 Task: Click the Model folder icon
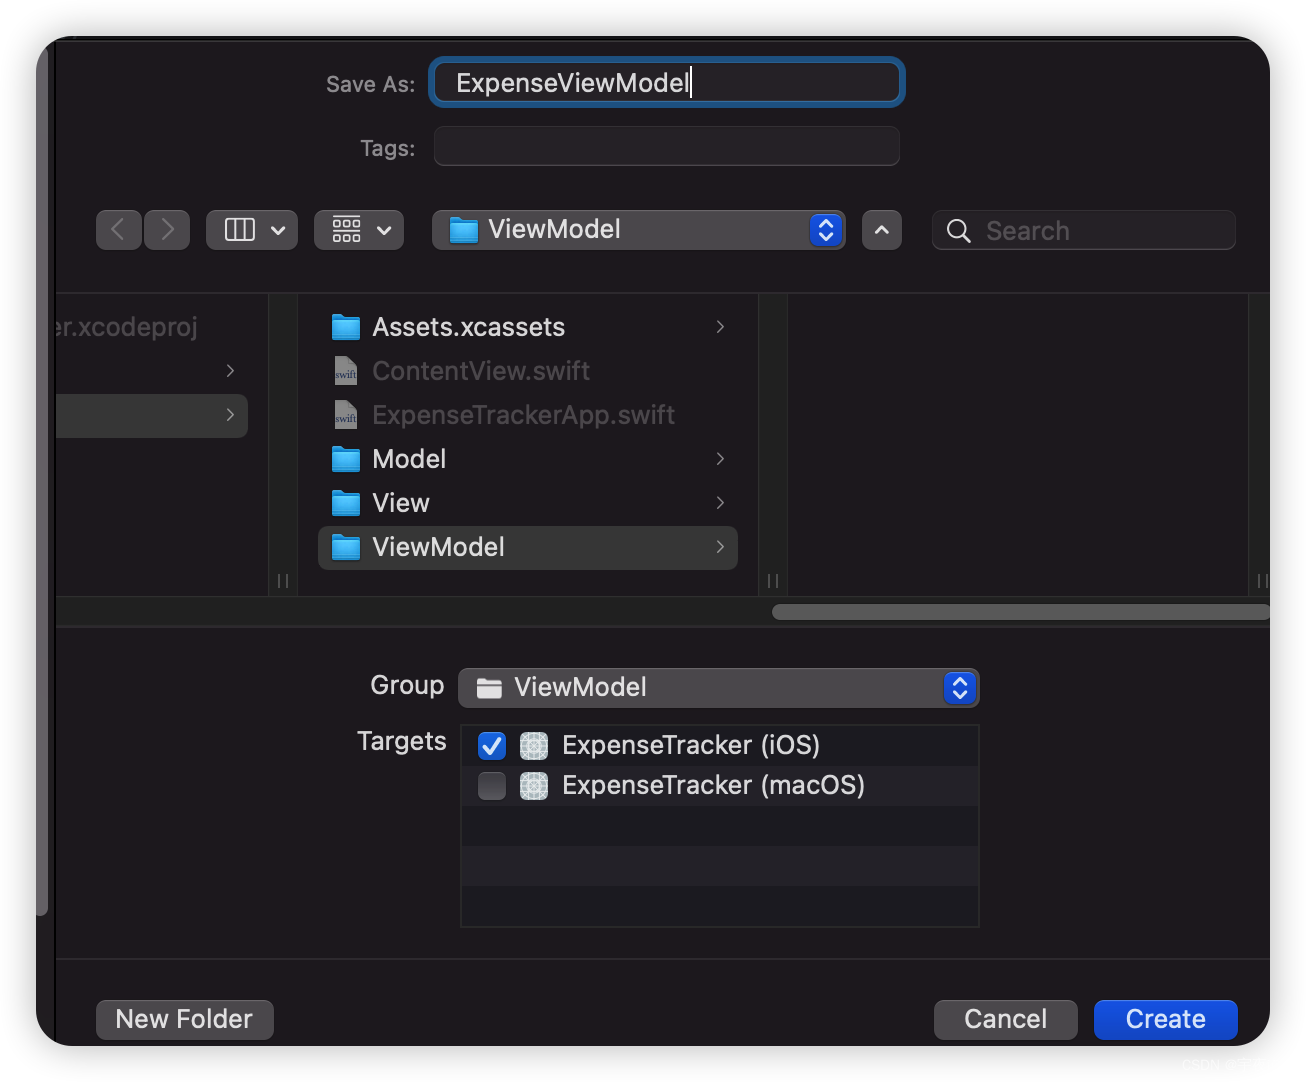click(346, 459)
